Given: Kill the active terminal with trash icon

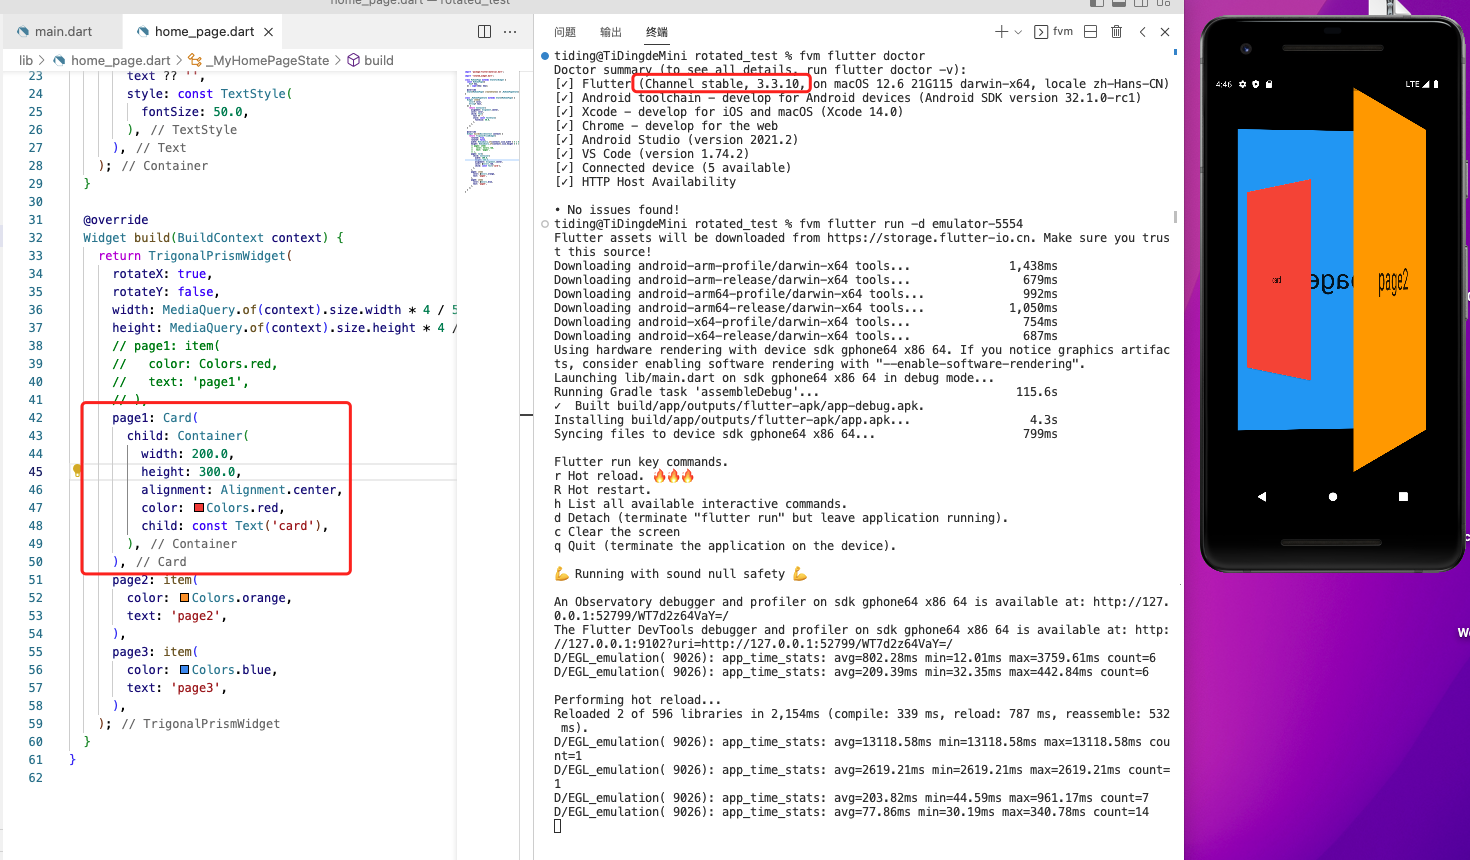Looking at the screenshot, I should pos(1116,31).
